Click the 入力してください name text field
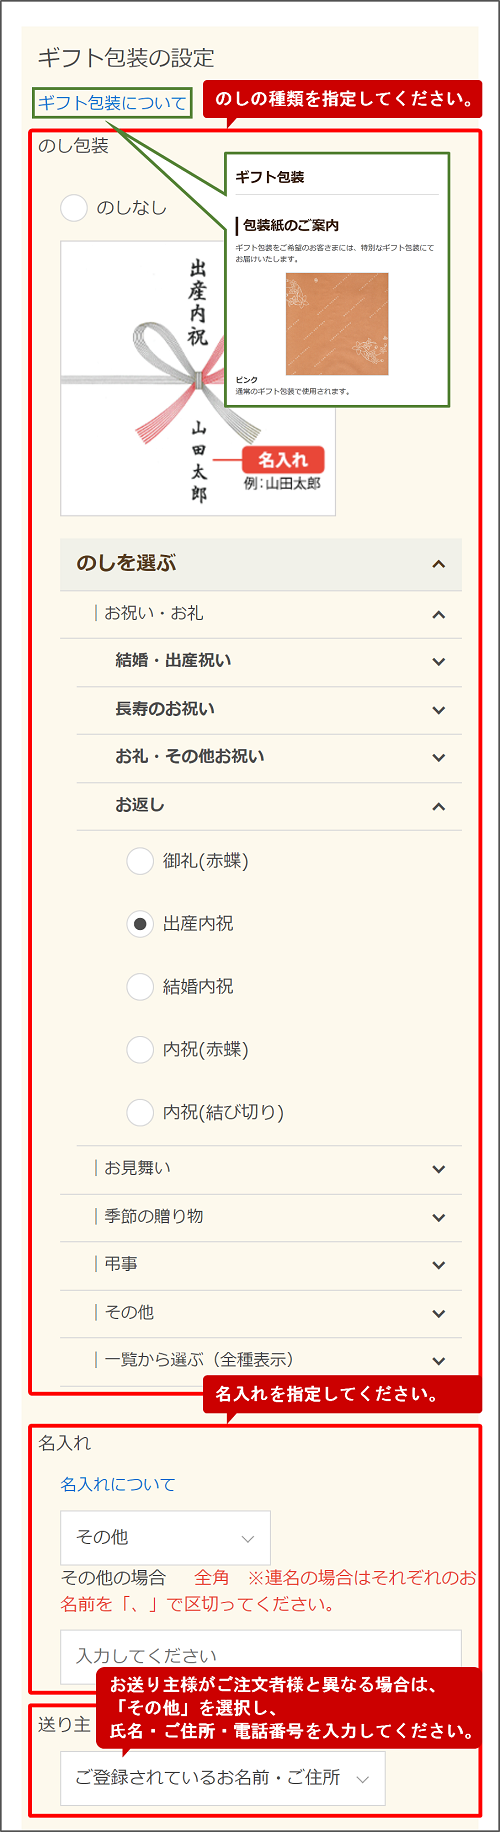Screen dimensions: 500x1832 261,1655
